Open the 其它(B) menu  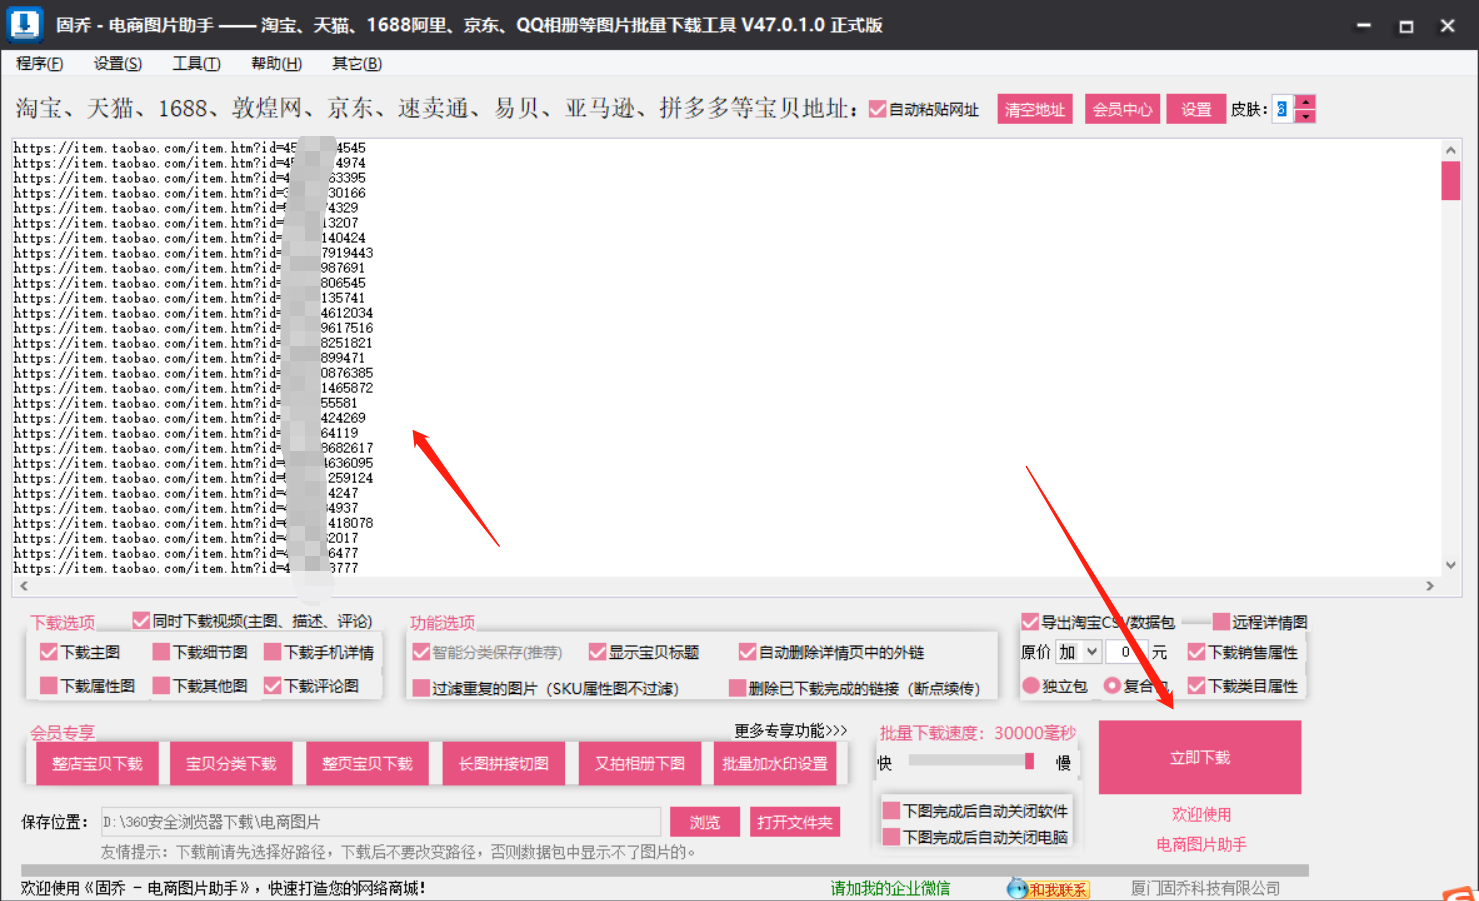coord(357,63)
